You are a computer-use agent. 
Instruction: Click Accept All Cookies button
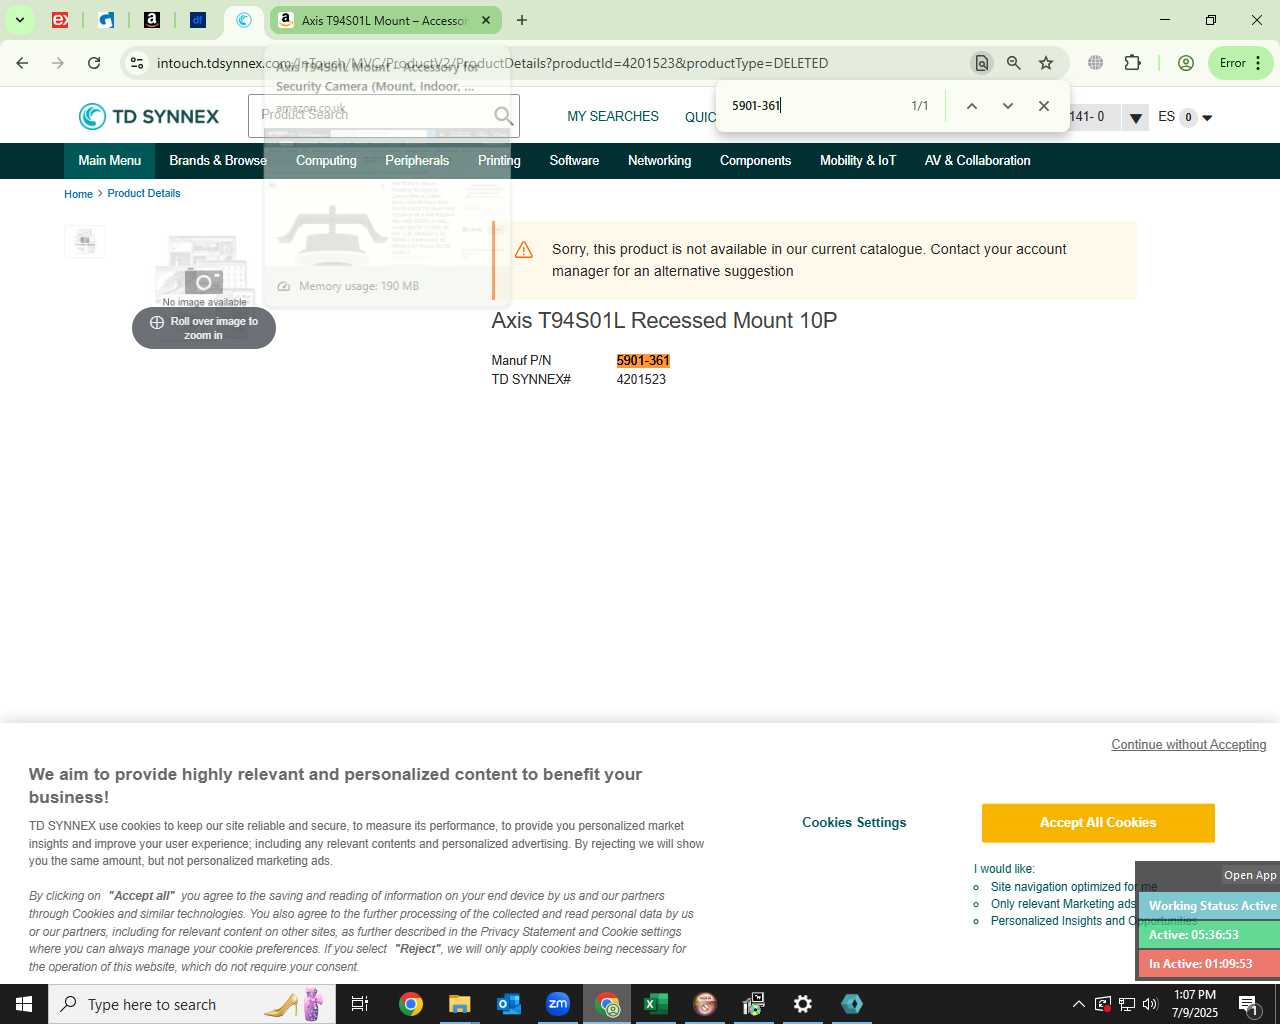(1098, 823)
